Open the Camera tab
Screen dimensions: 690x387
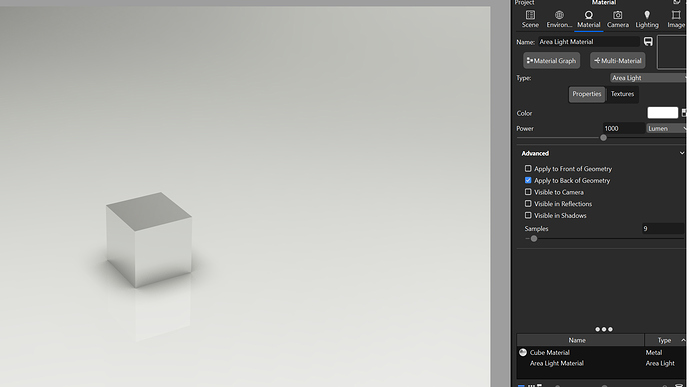[x=618, y=19]
